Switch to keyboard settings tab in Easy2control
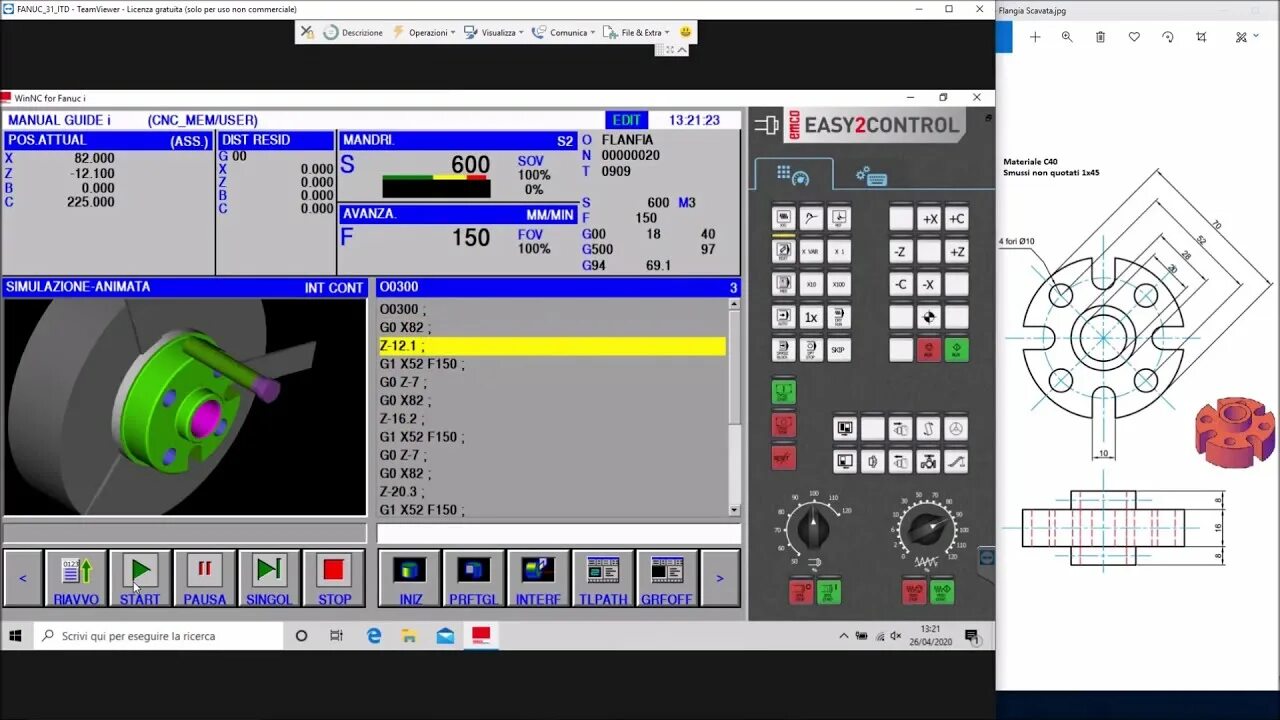 [871, 177]
